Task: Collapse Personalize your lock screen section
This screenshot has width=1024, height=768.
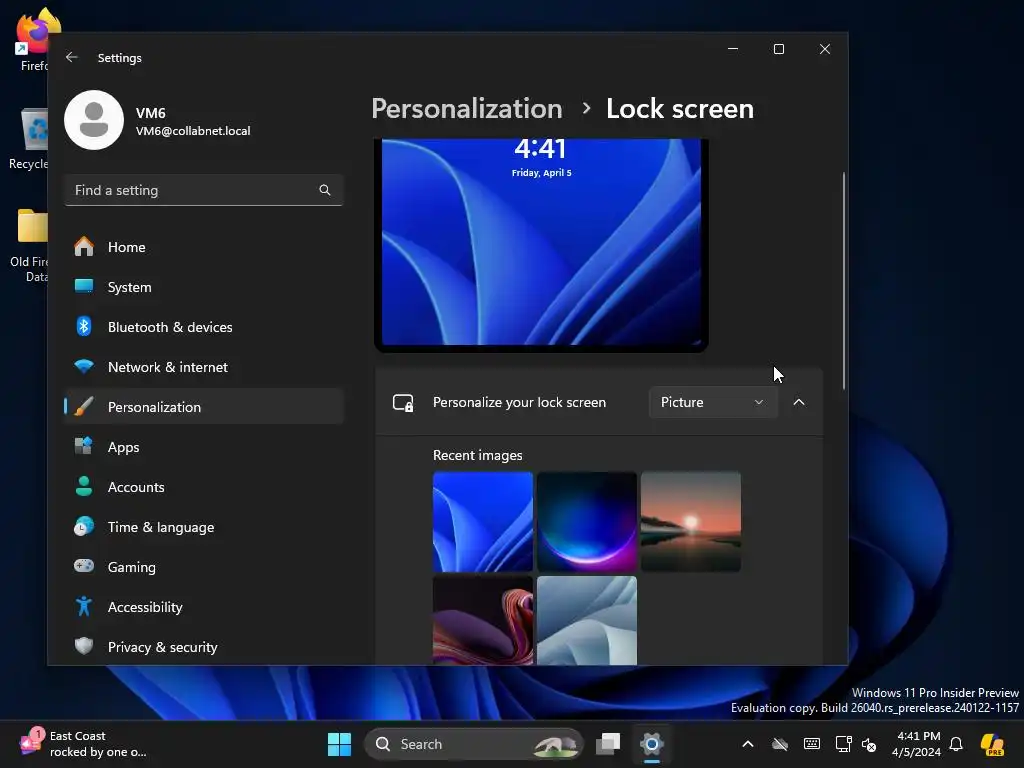Action: (799, 402)
